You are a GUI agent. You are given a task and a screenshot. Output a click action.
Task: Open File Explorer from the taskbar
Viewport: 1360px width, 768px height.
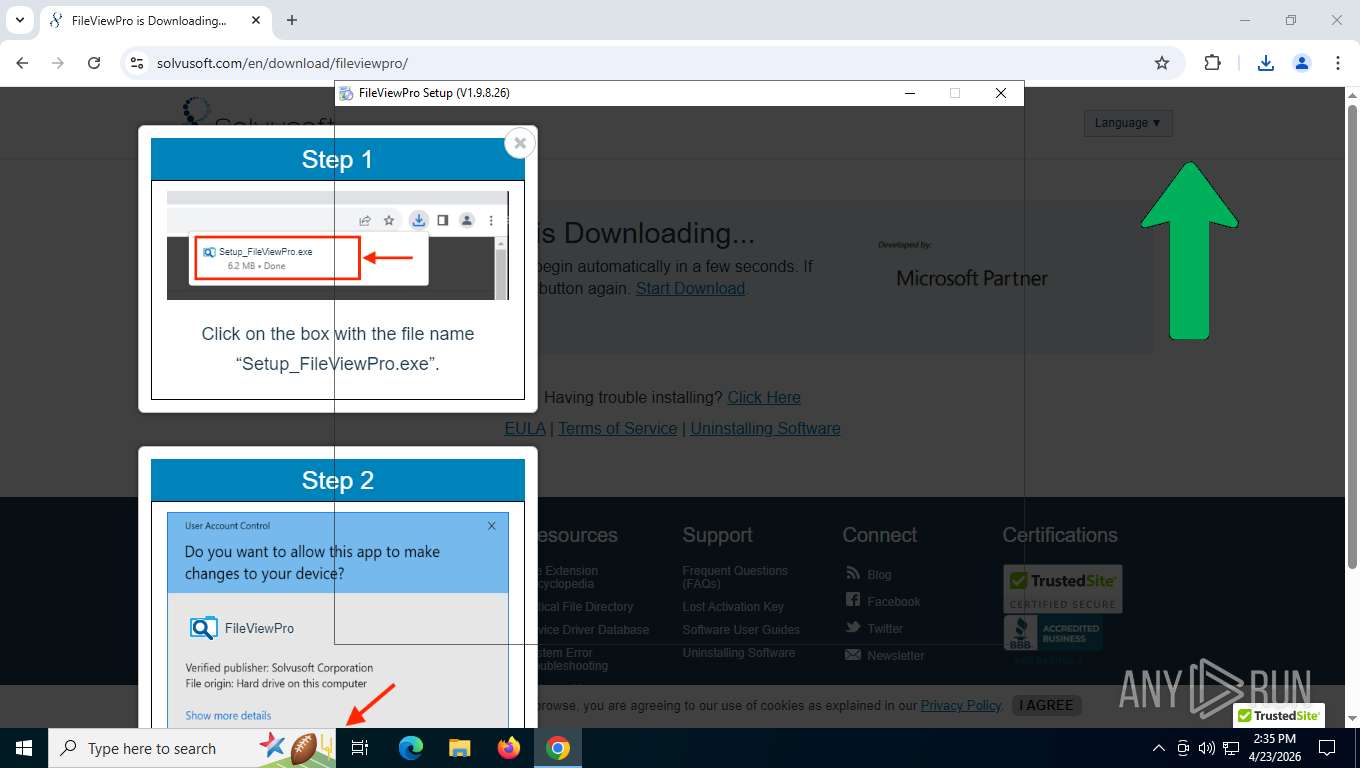pyautogui.click(x=459, y=748)
